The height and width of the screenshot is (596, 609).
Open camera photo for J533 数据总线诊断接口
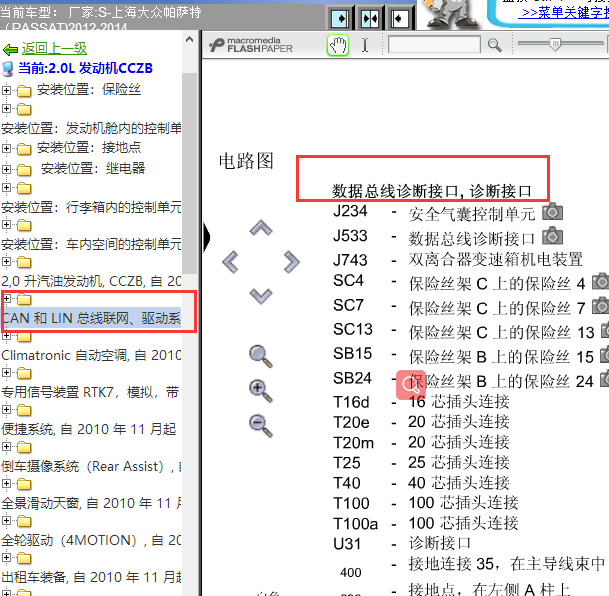coord(552,236)
